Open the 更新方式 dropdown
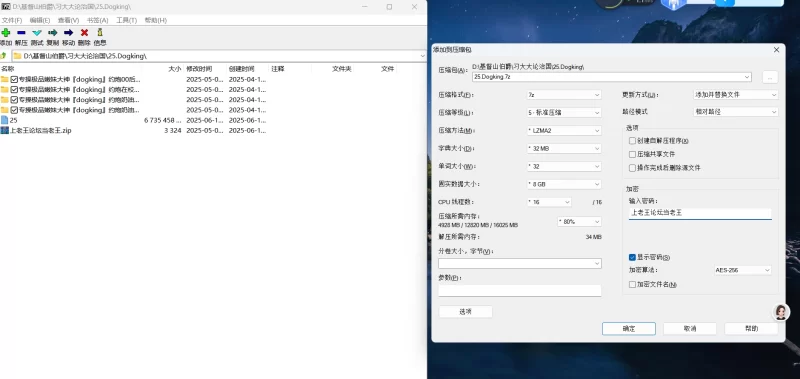 735,95
